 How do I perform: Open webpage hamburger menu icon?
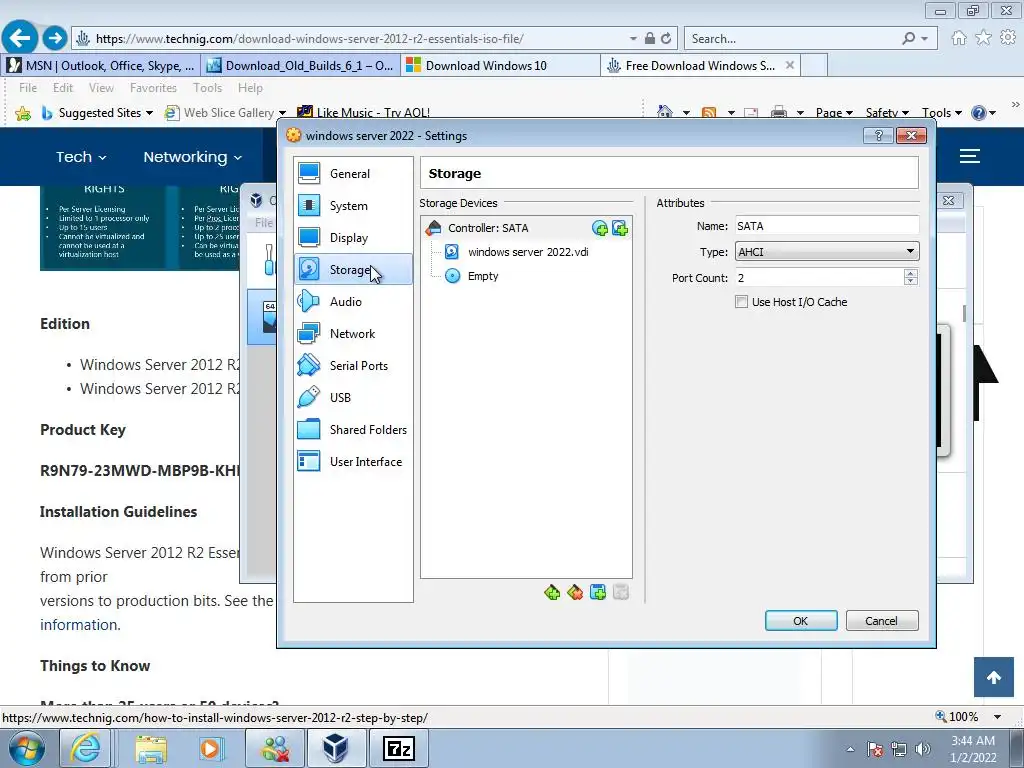tap(970, 156)
